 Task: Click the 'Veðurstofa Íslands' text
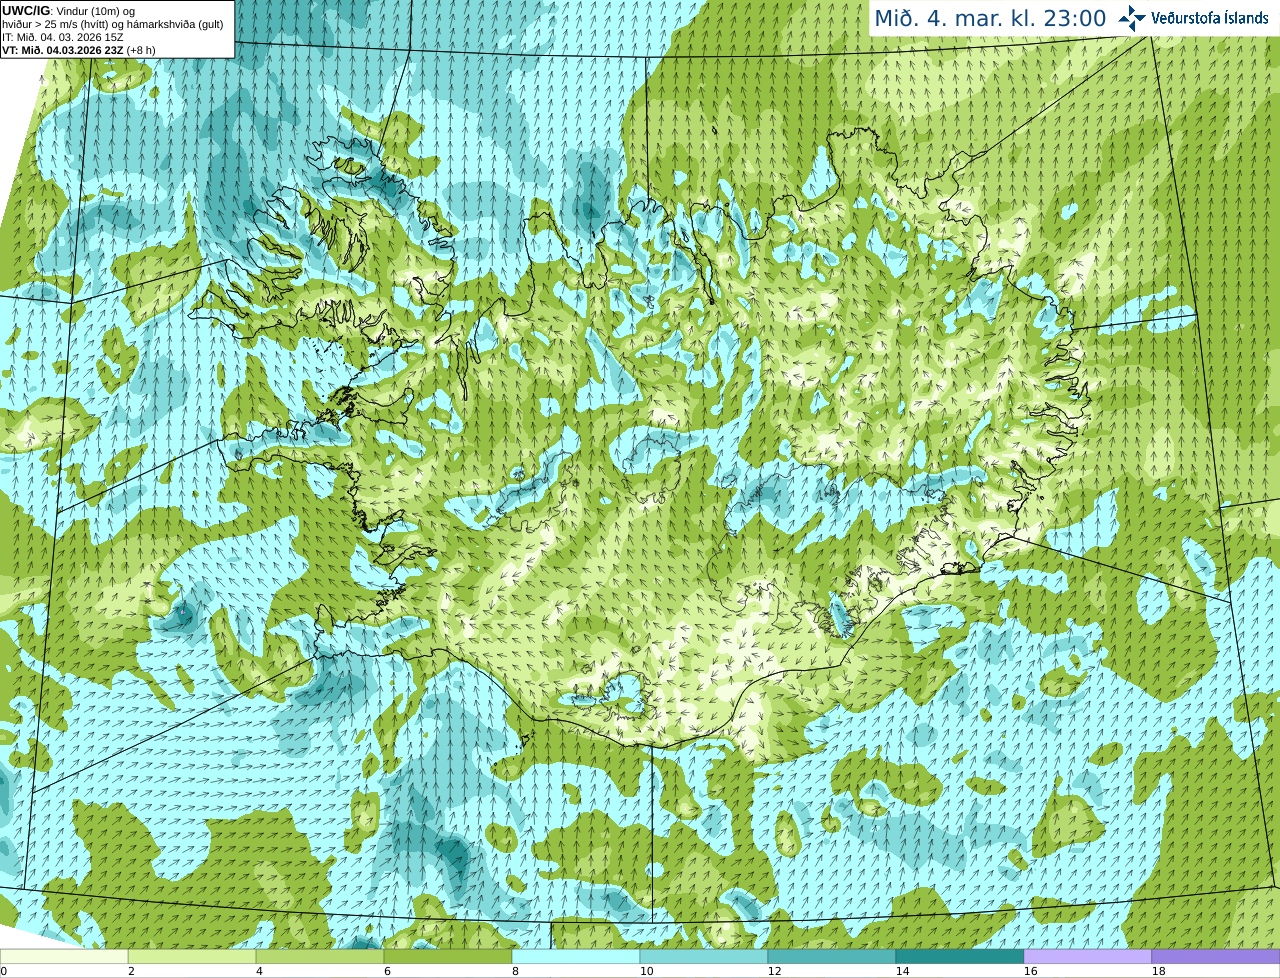point(1209,18)
